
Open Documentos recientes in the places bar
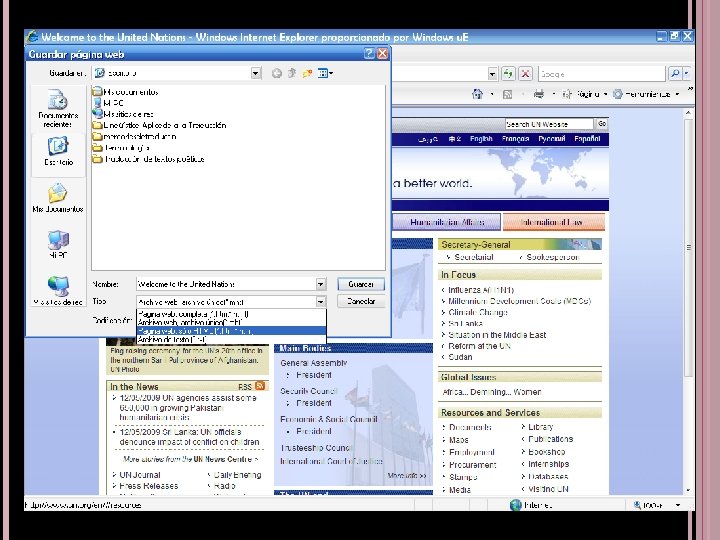tap(58, 109)
